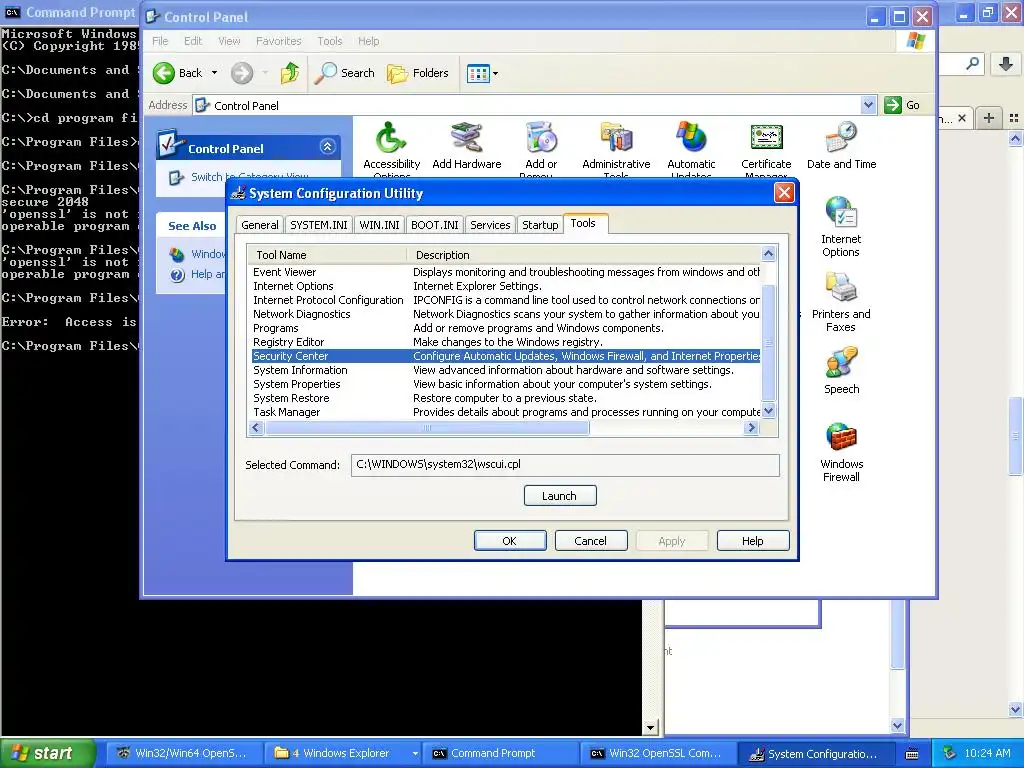Click the Launch button
The width and height of the screenshot is (1024, 768).
560,496
